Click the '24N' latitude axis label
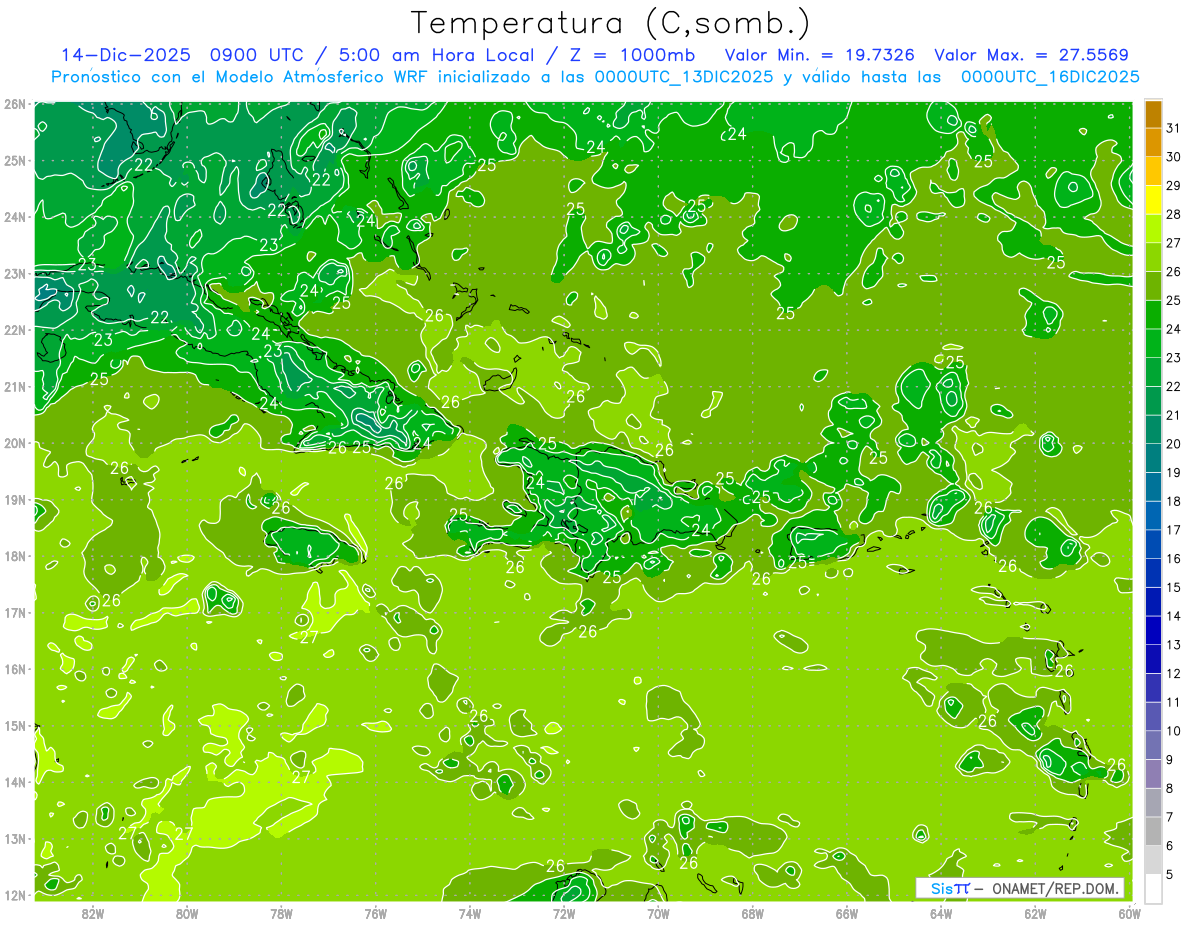 (14, 217)
